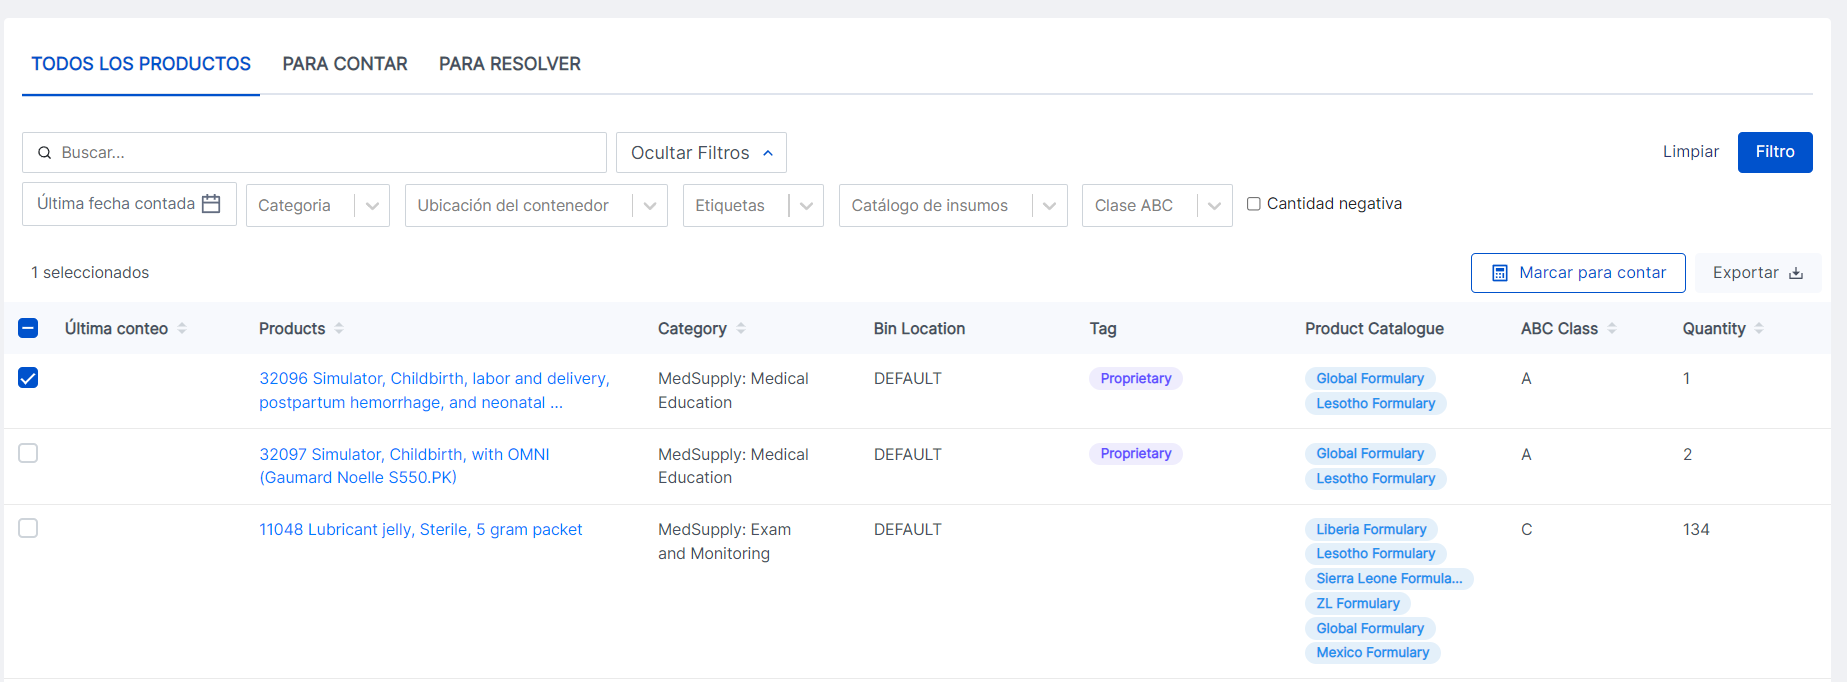Click the calendar icon in last counted date
This screenshot has width=1847, height=682.
point(211,204)
